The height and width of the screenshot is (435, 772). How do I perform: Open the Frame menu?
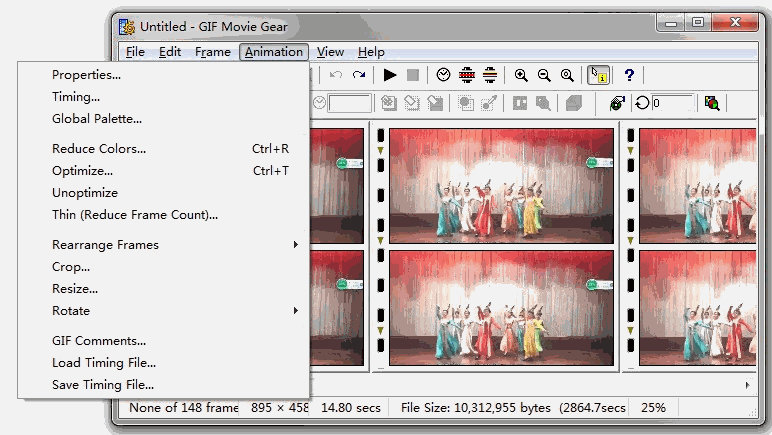213,52
